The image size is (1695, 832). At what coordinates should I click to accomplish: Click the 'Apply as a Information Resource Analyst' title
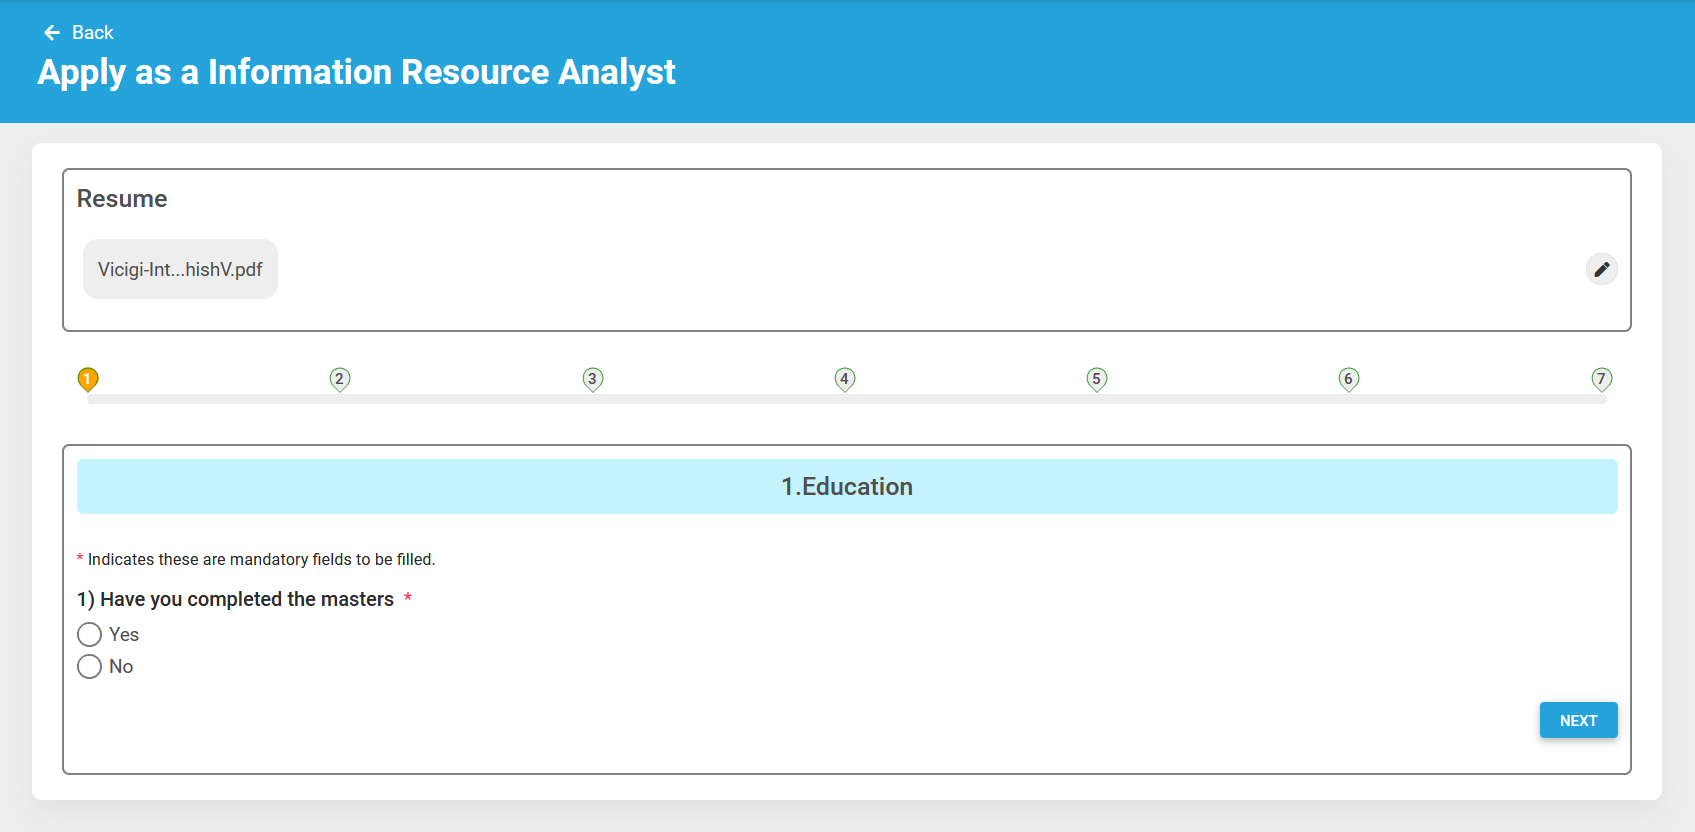click(356, 72)
